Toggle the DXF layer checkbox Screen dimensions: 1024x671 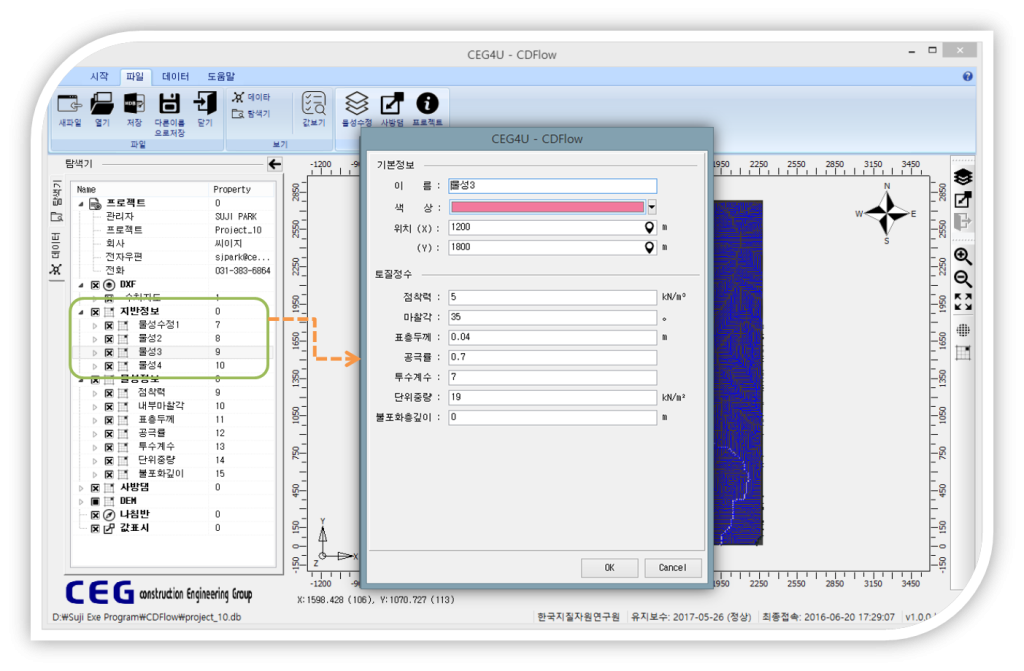coord(95,285)
